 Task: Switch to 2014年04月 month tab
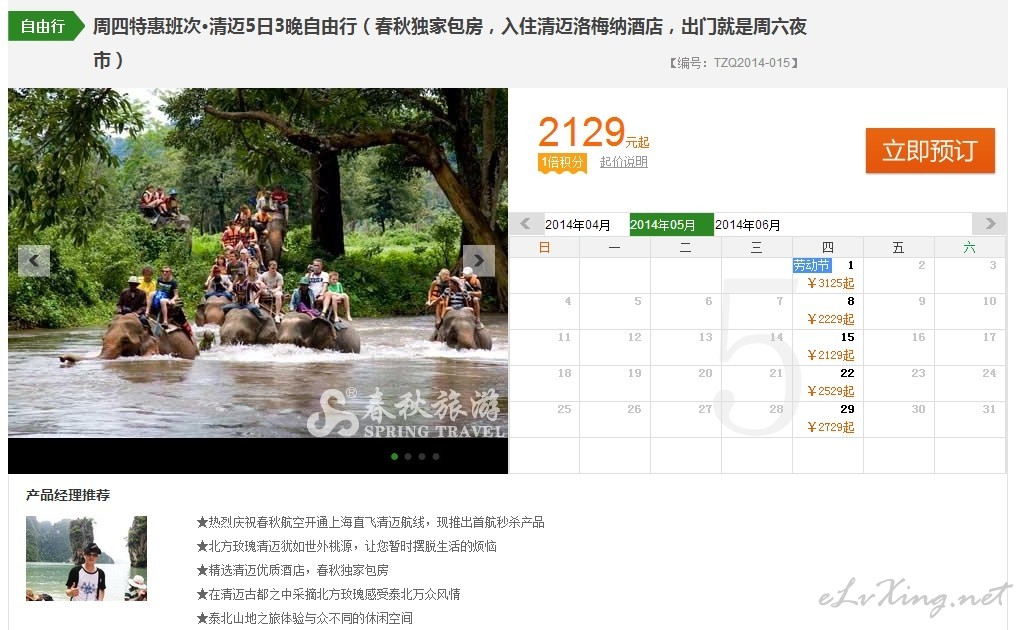pyautogui.click(x=578, y=225)
